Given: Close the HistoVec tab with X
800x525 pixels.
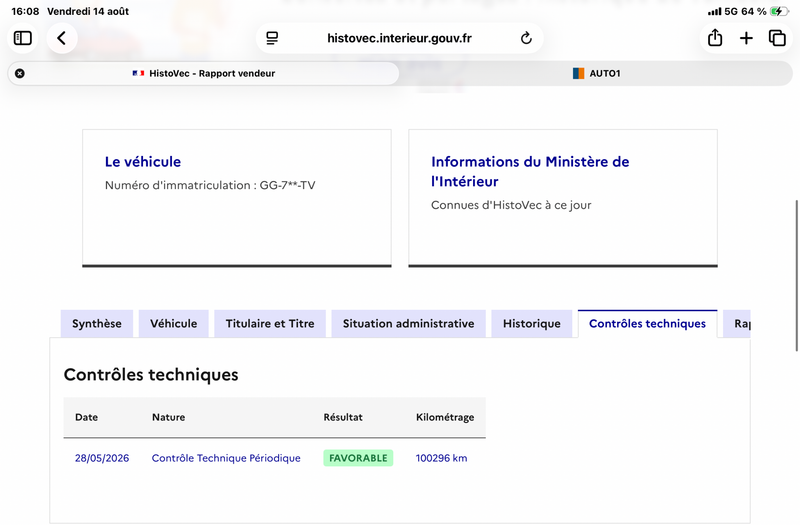Looking at the screenshot, I should [20, 73].
